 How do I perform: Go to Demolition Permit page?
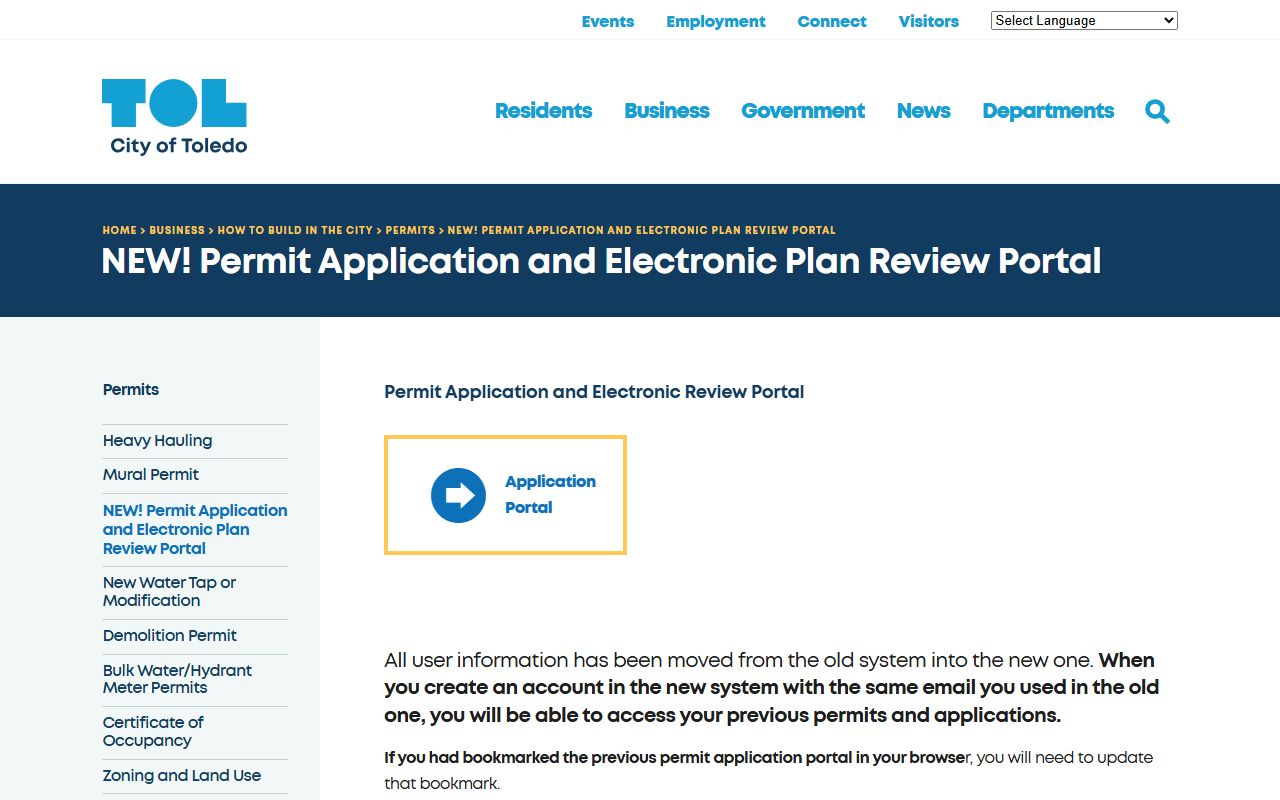(x=169, y=636)
